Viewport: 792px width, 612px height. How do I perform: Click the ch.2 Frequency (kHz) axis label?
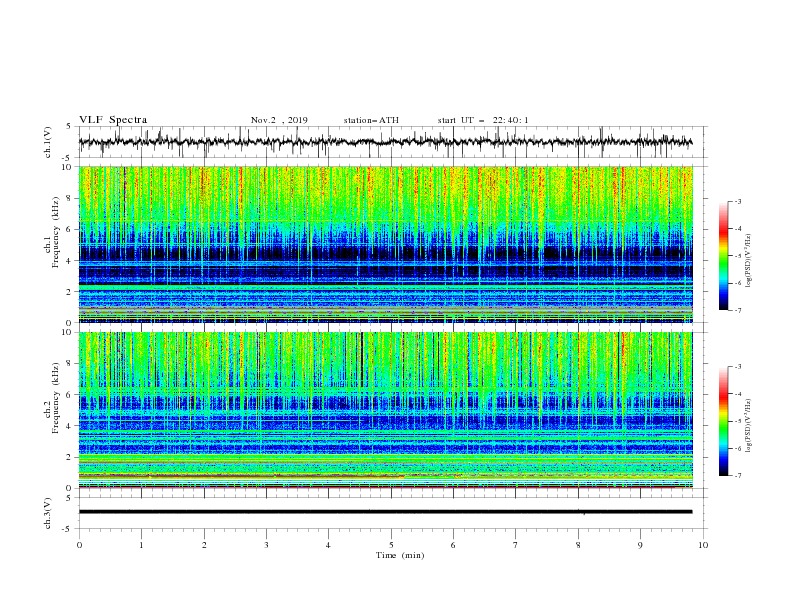click(x=52, y=397)
